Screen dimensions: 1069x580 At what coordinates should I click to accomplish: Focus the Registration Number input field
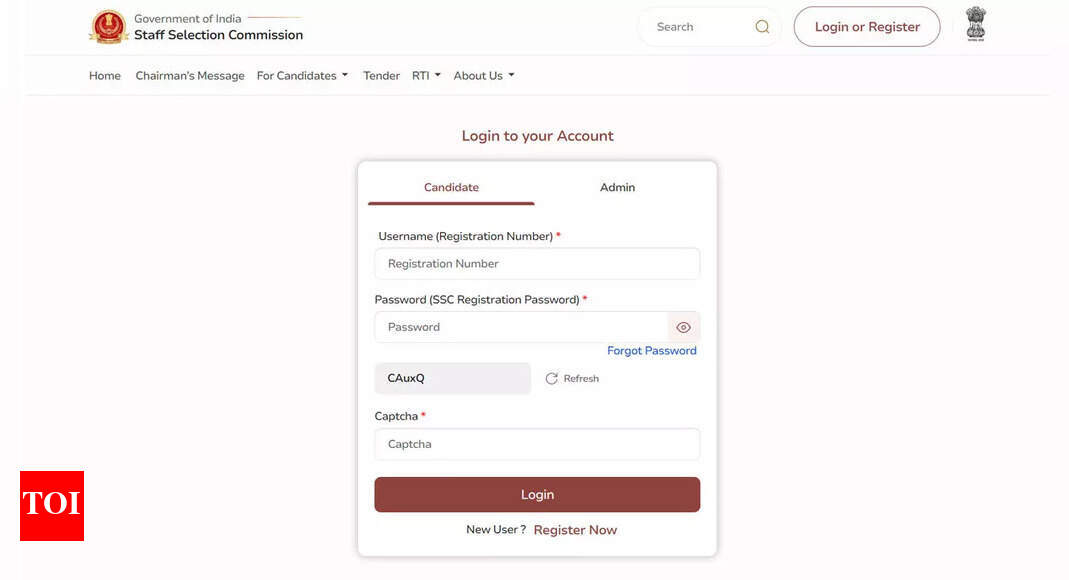tap(537, 264)
